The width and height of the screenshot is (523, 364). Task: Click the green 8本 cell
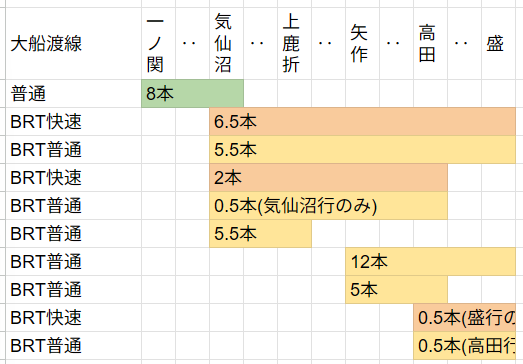coord(192,93)
